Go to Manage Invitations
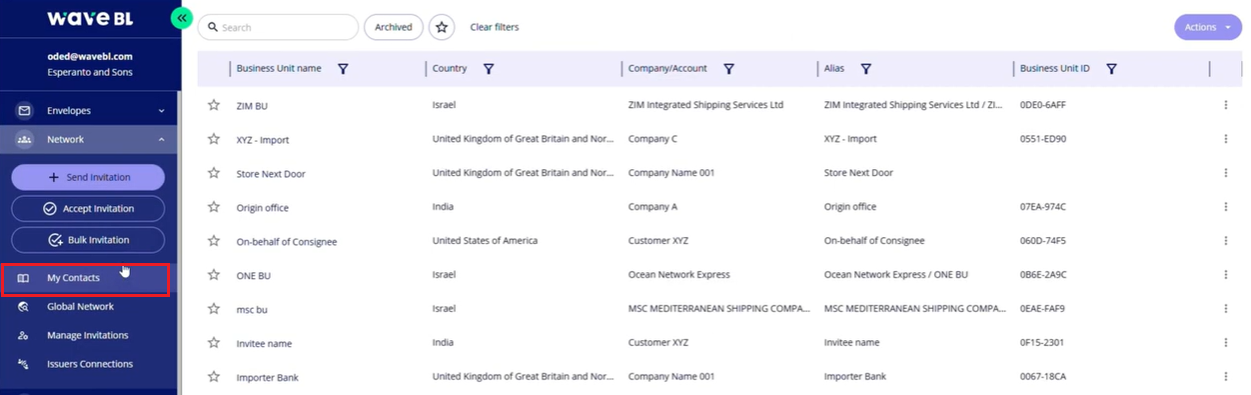Image resolution: width=1251 pixels, height=395 pixels. (87, 335)
